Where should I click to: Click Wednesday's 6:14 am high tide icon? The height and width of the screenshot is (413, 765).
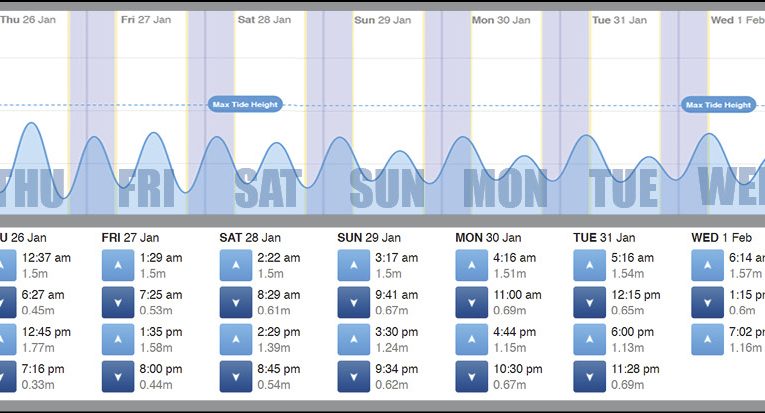pos(707,265)
